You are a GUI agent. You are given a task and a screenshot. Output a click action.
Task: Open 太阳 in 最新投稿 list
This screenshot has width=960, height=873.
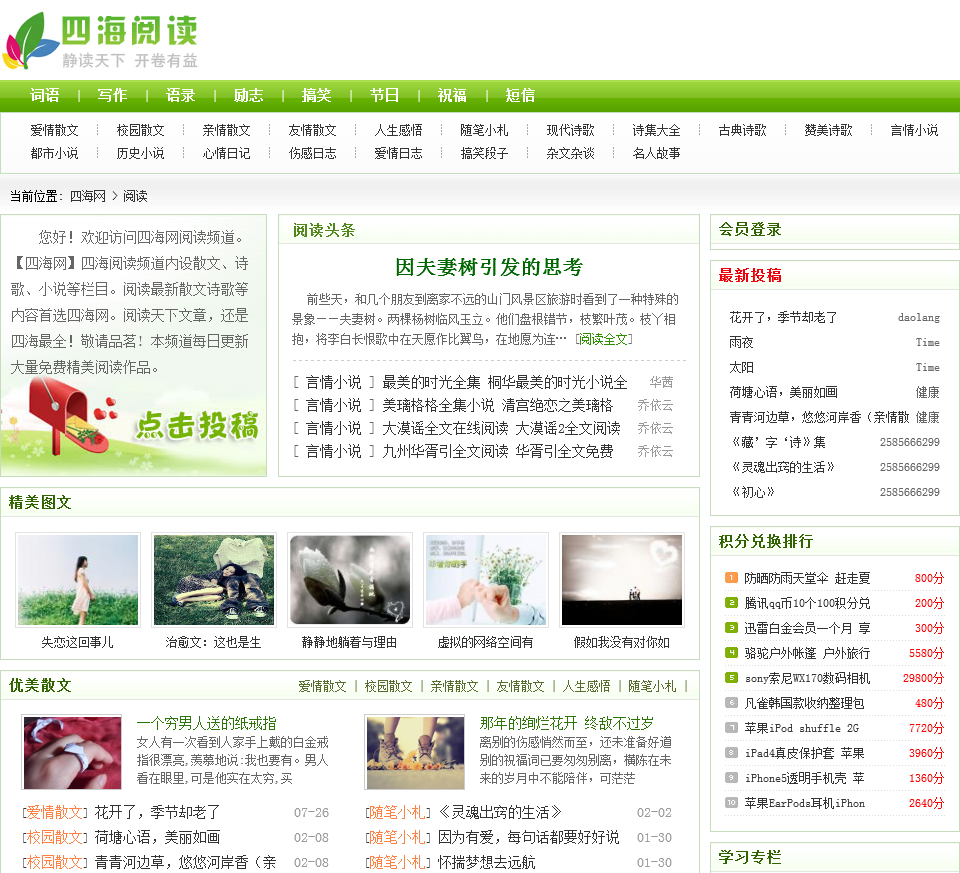click(x=741, y=367)
